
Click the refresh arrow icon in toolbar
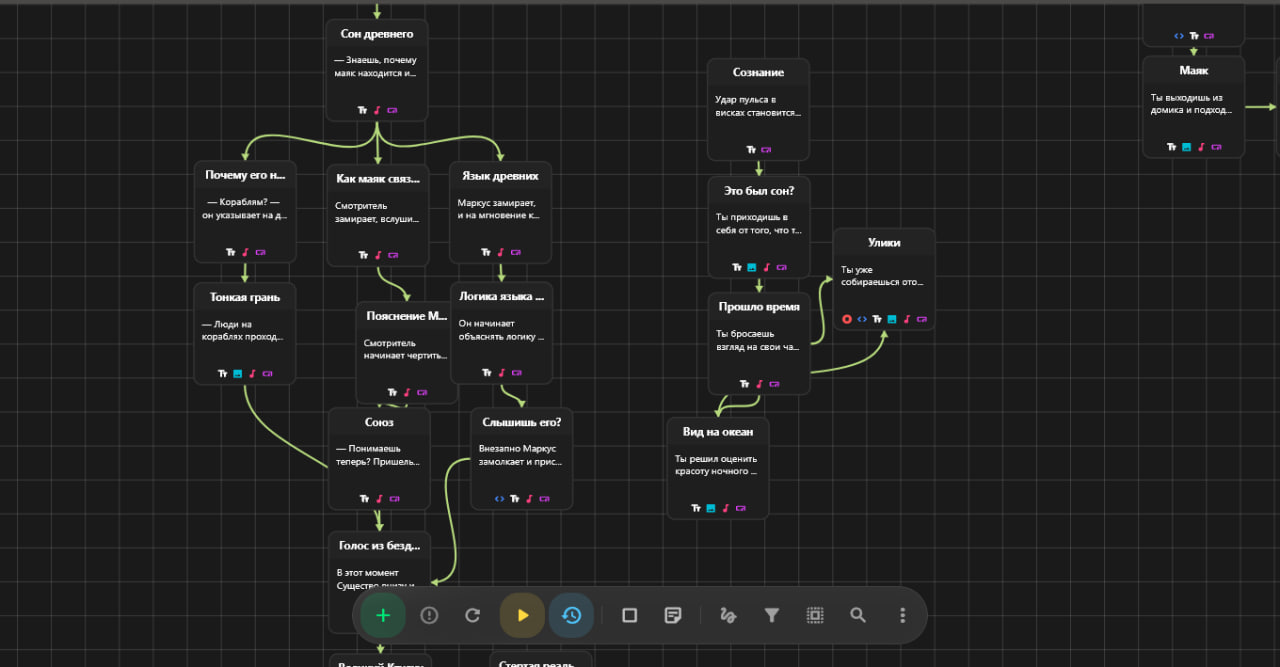click(473, 615)
